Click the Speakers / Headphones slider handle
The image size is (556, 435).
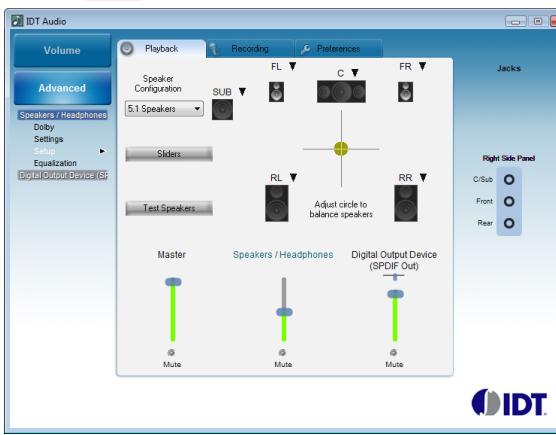(284, 312)
